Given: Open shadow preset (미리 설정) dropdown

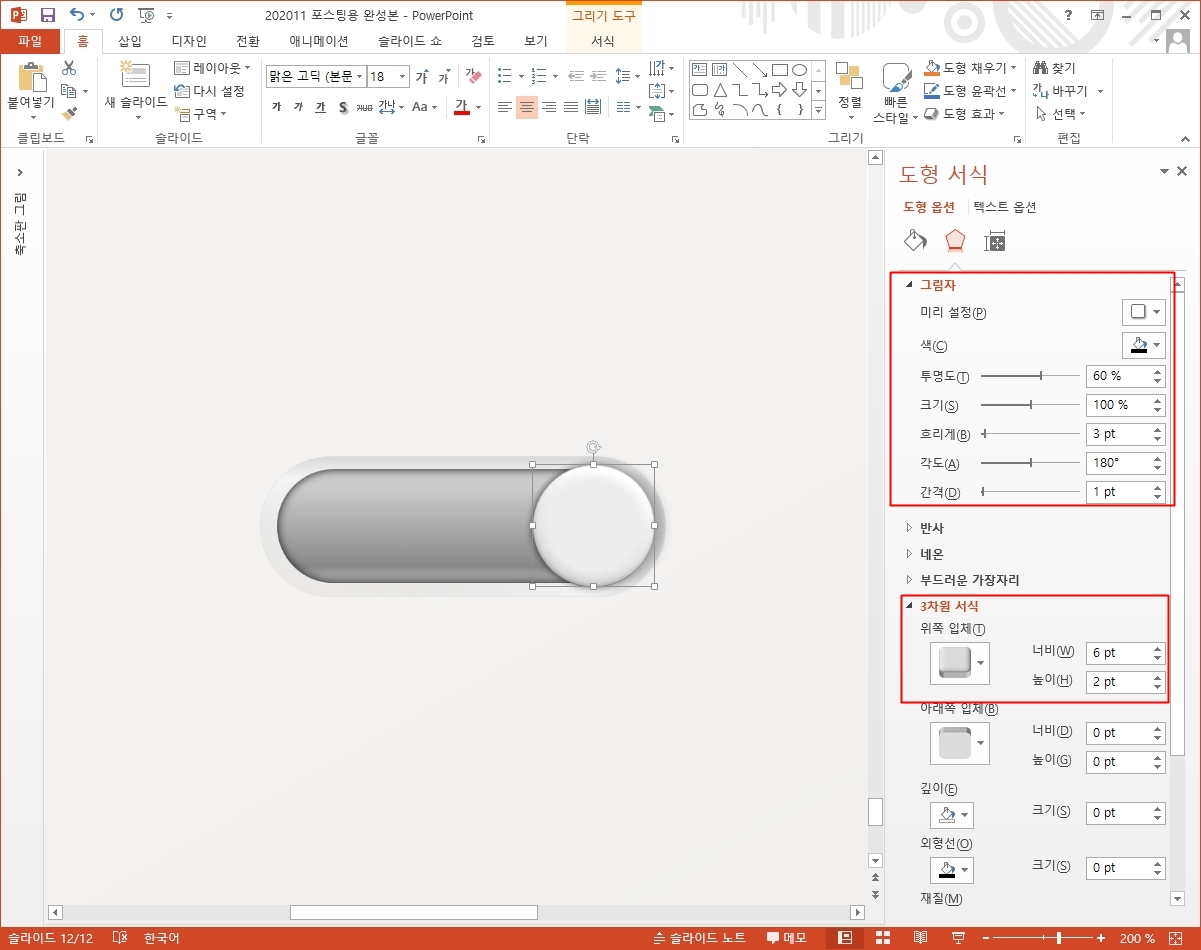Looking at the screenshot, I should [x=1144, y=312].
